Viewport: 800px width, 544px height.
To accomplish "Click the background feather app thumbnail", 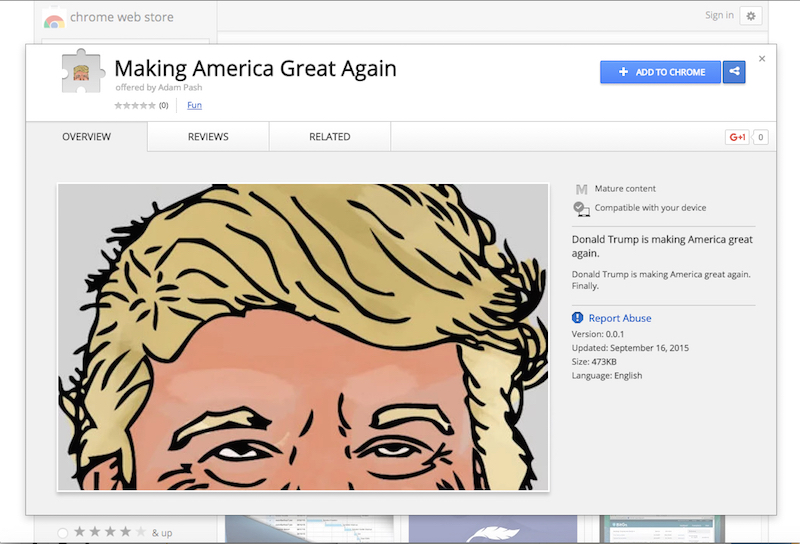I will pyautogui.click(x=493, y=529).
